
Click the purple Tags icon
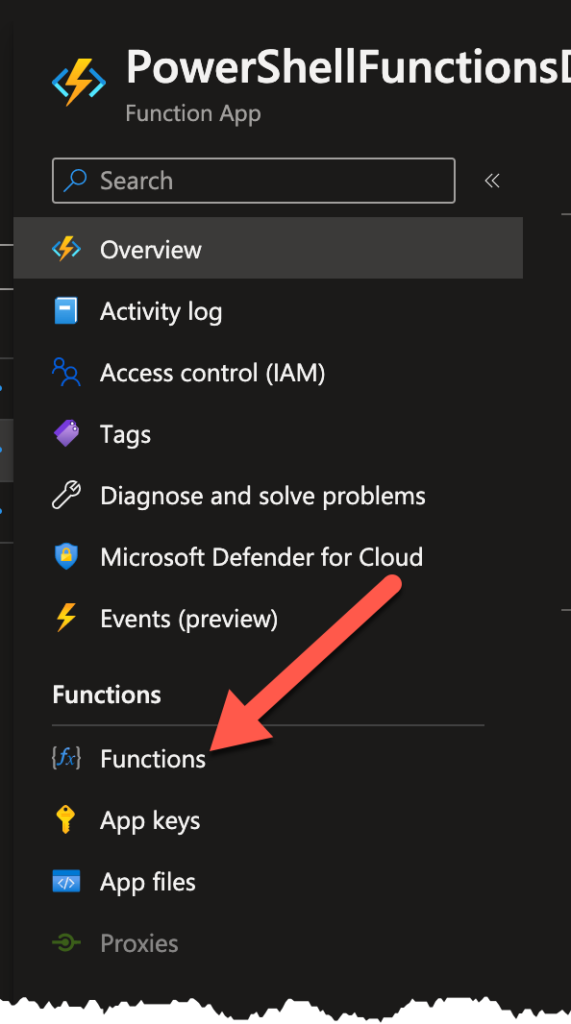pos(66,434)
